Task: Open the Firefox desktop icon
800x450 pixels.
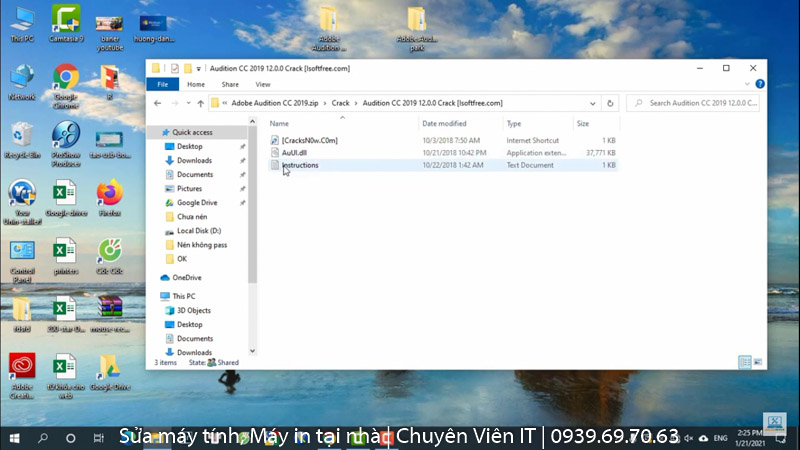Action: (110, 194)
